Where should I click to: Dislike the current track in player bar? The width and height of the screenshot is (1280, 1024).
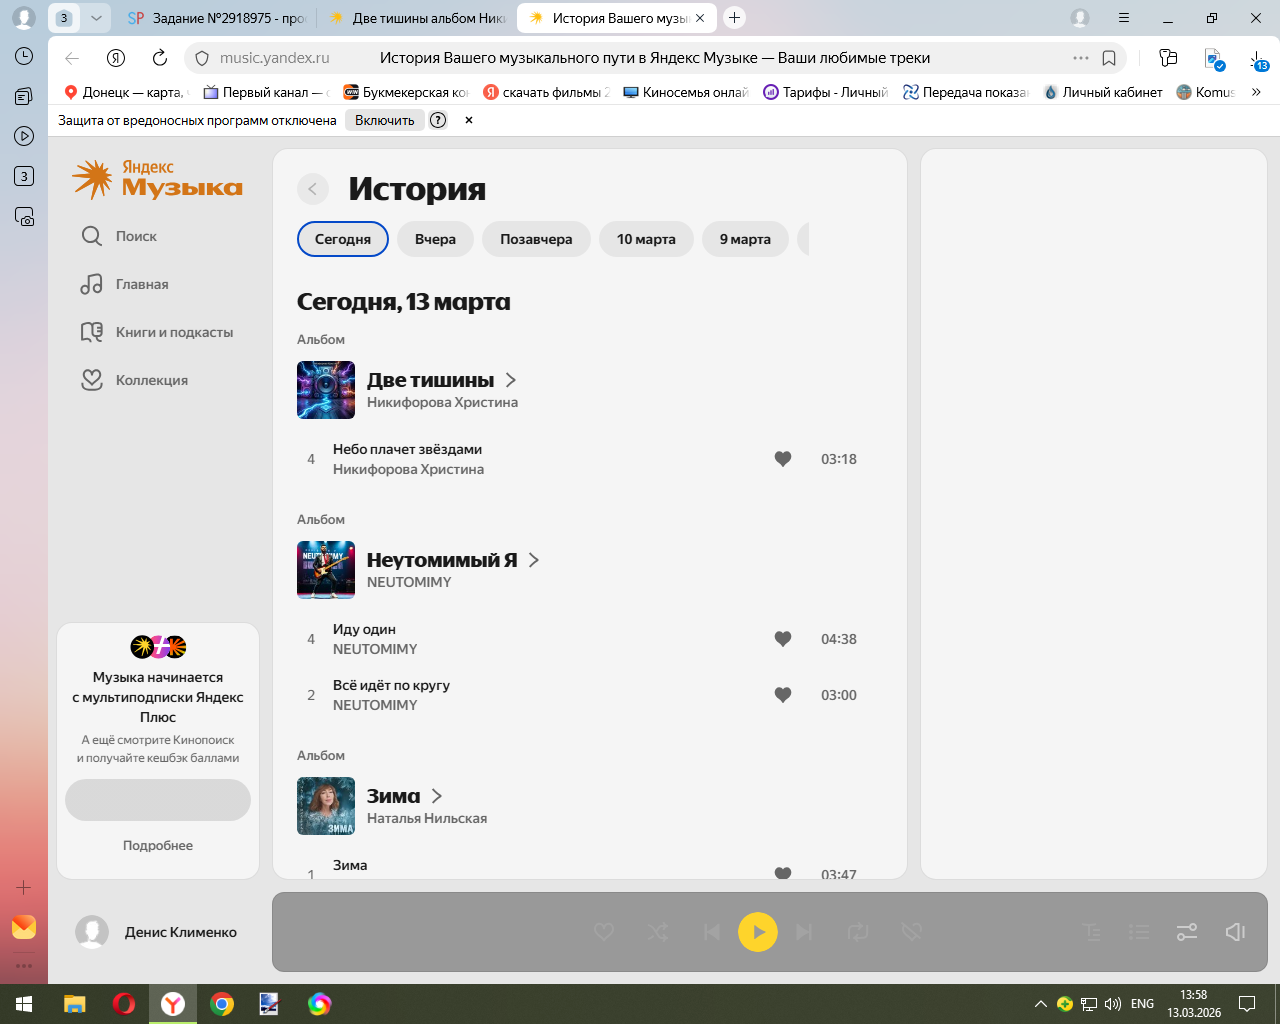[x=911, y=932]
